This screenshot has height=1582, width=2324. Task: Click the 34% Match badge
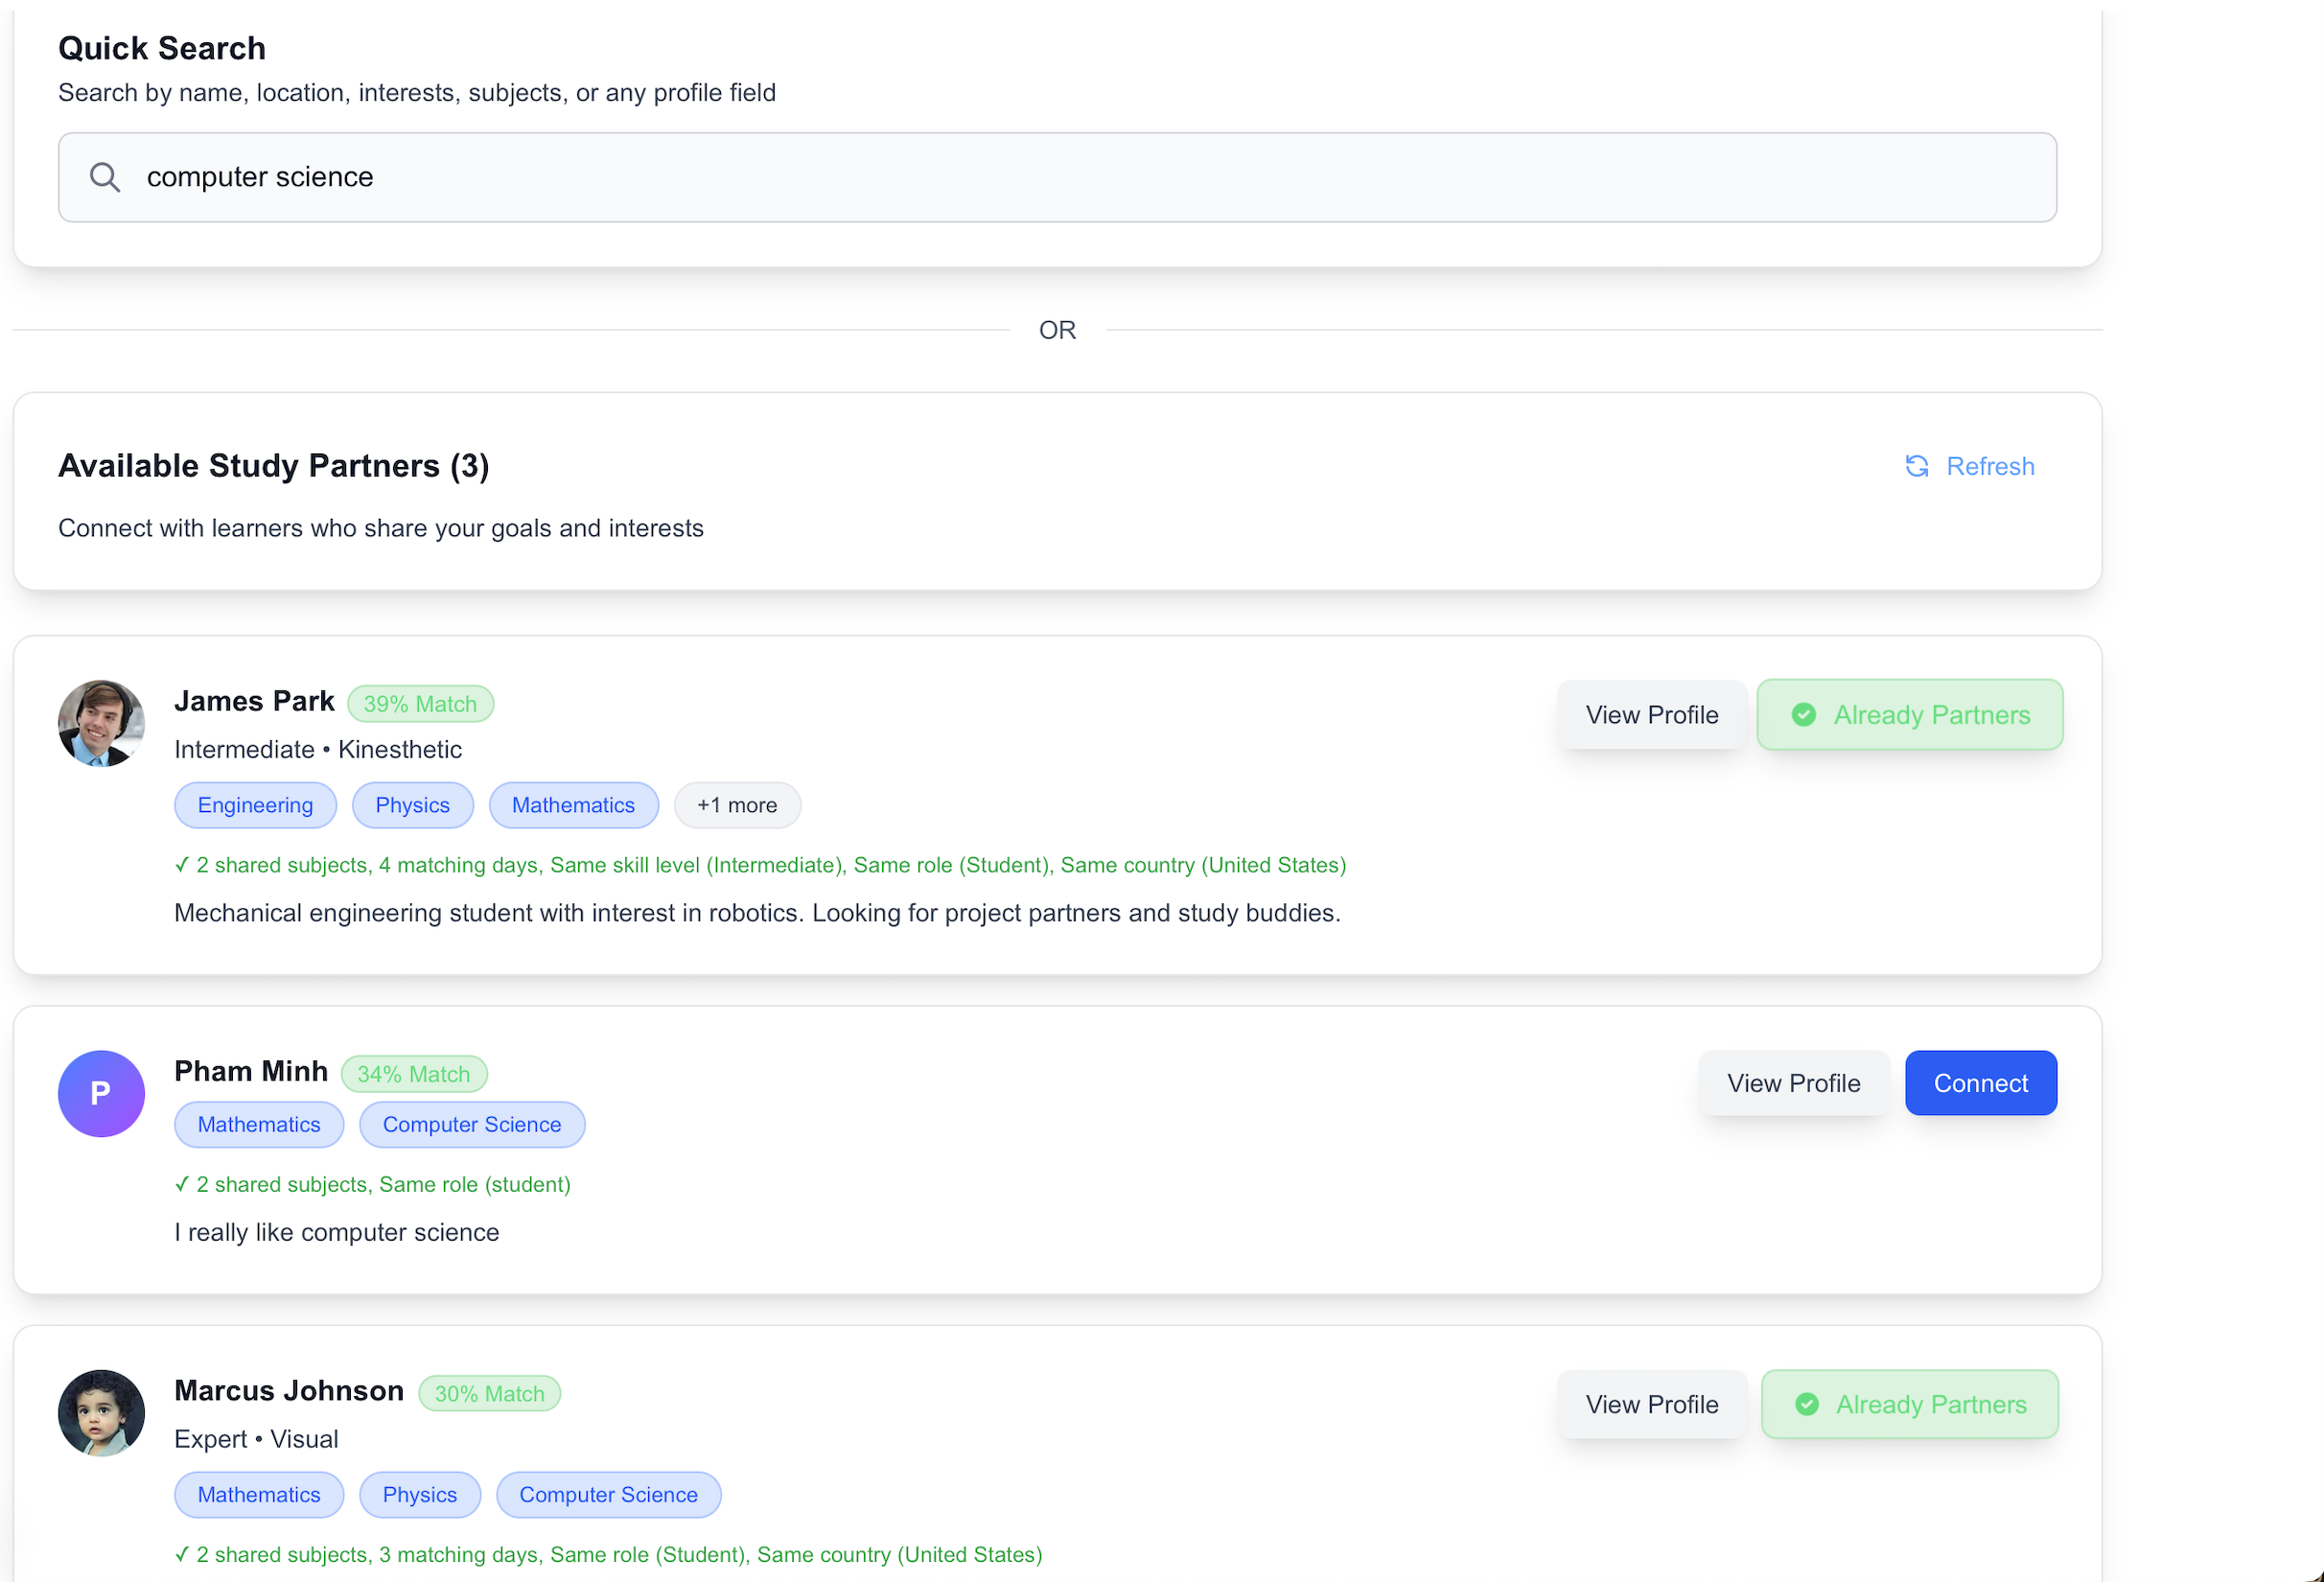coord(413,1074)
